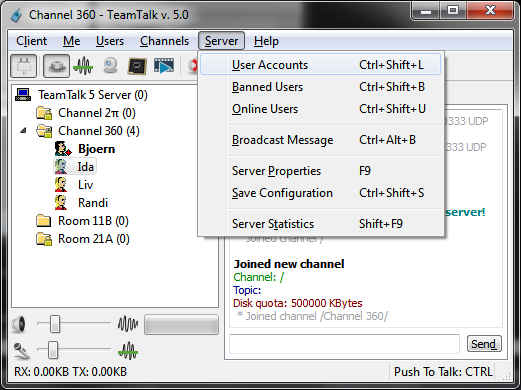Click Bjoern's user avatar icon

point(63,149)
